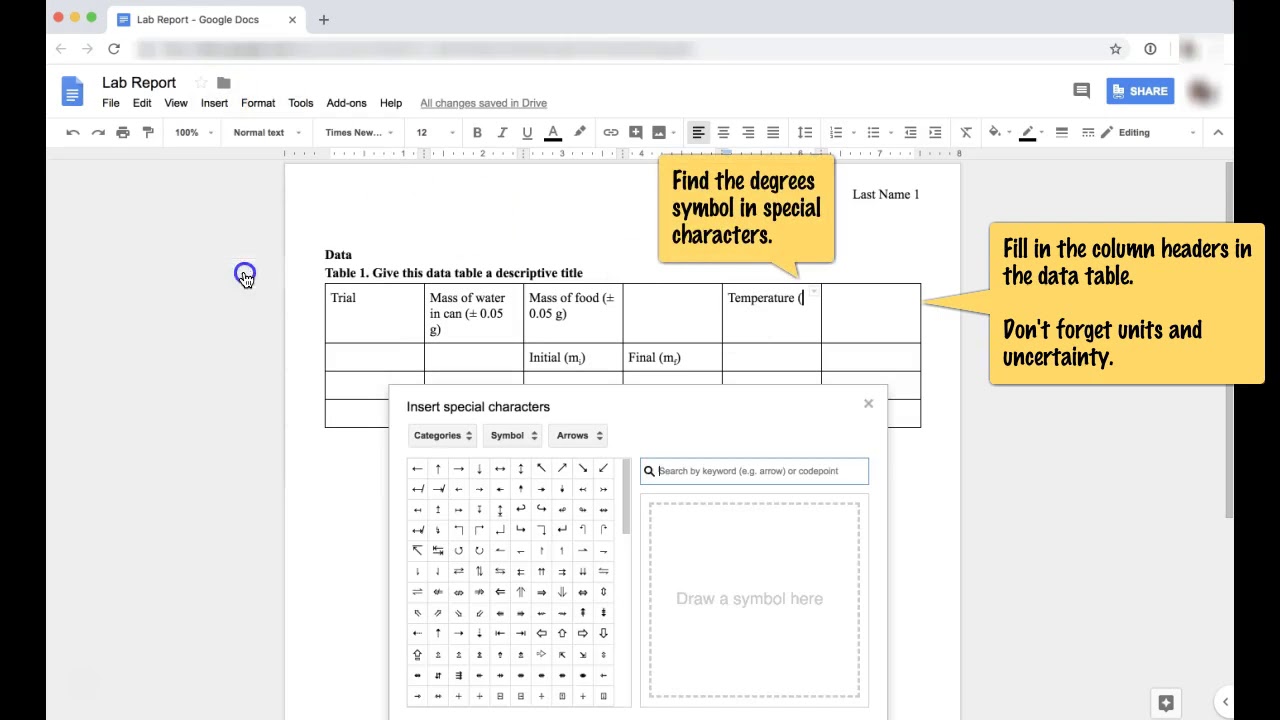Select Center align

click(723, 132)
